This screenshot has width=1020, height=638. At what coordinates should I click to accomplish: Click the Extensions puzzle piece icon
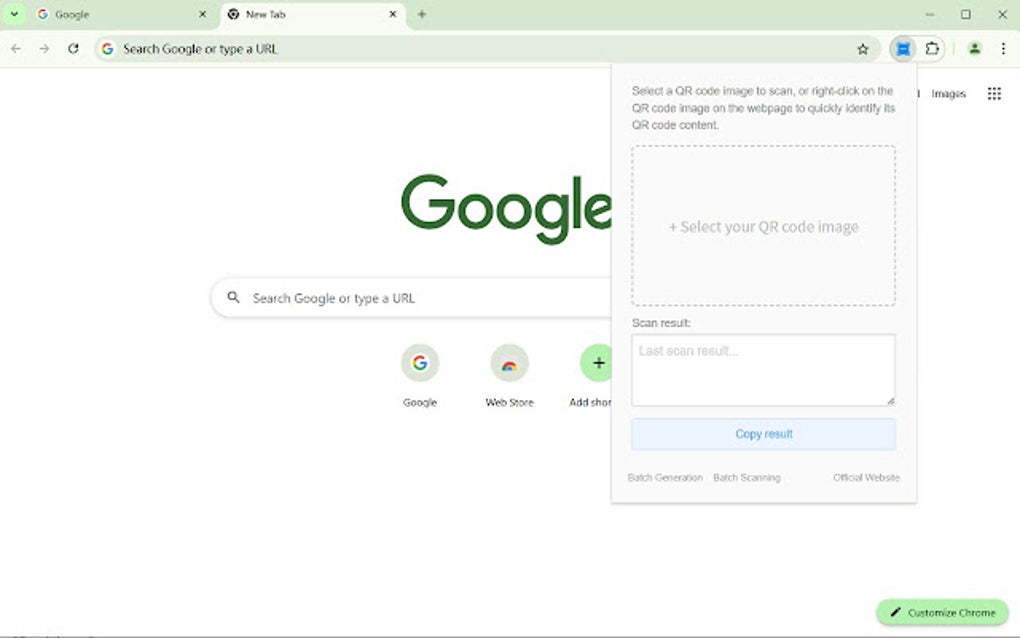coord(931,48)
